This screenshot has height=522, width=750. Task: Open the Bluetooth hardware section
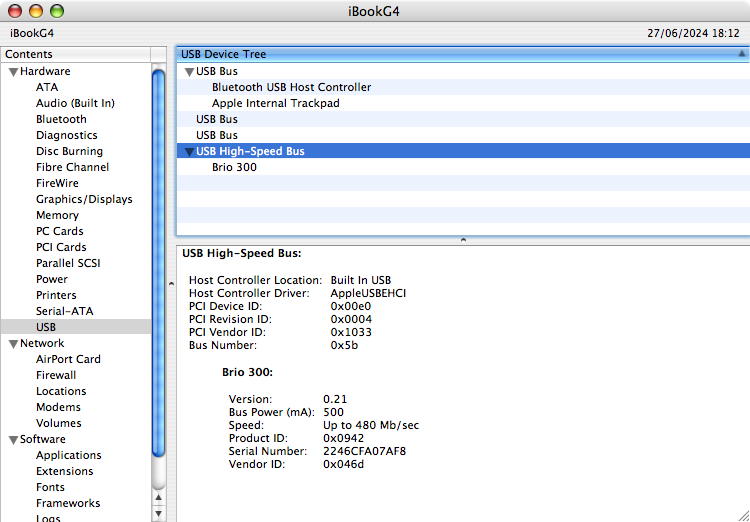[x=61, y=119]
